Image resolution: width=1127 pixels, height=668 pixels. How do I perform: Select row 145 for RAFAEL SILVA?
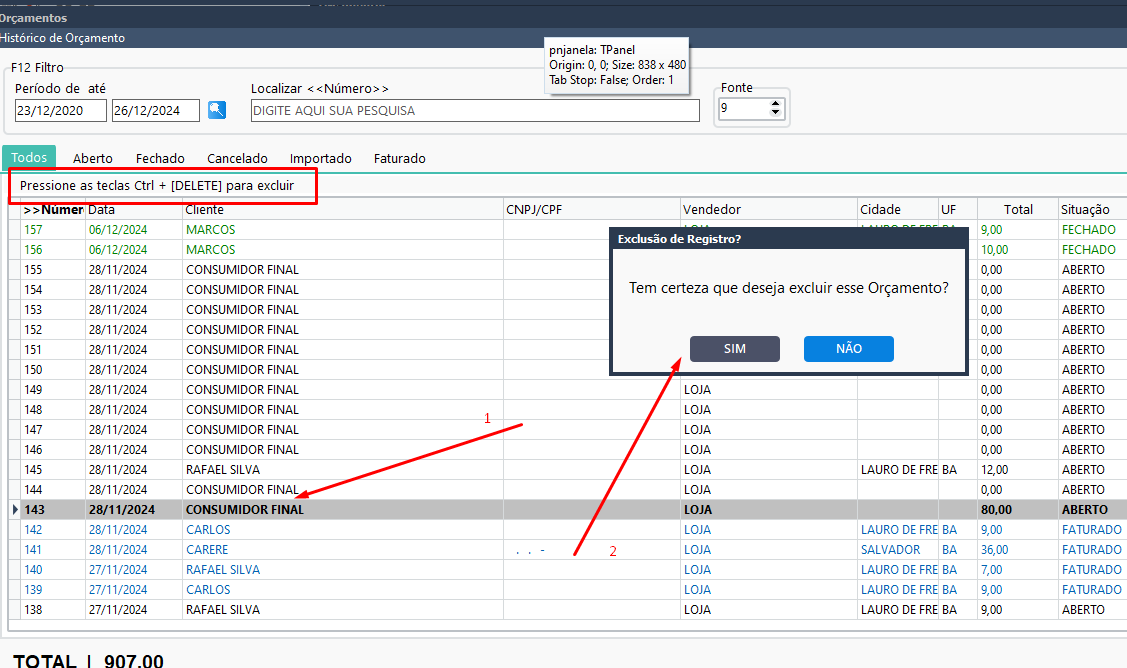coord(568,470)
